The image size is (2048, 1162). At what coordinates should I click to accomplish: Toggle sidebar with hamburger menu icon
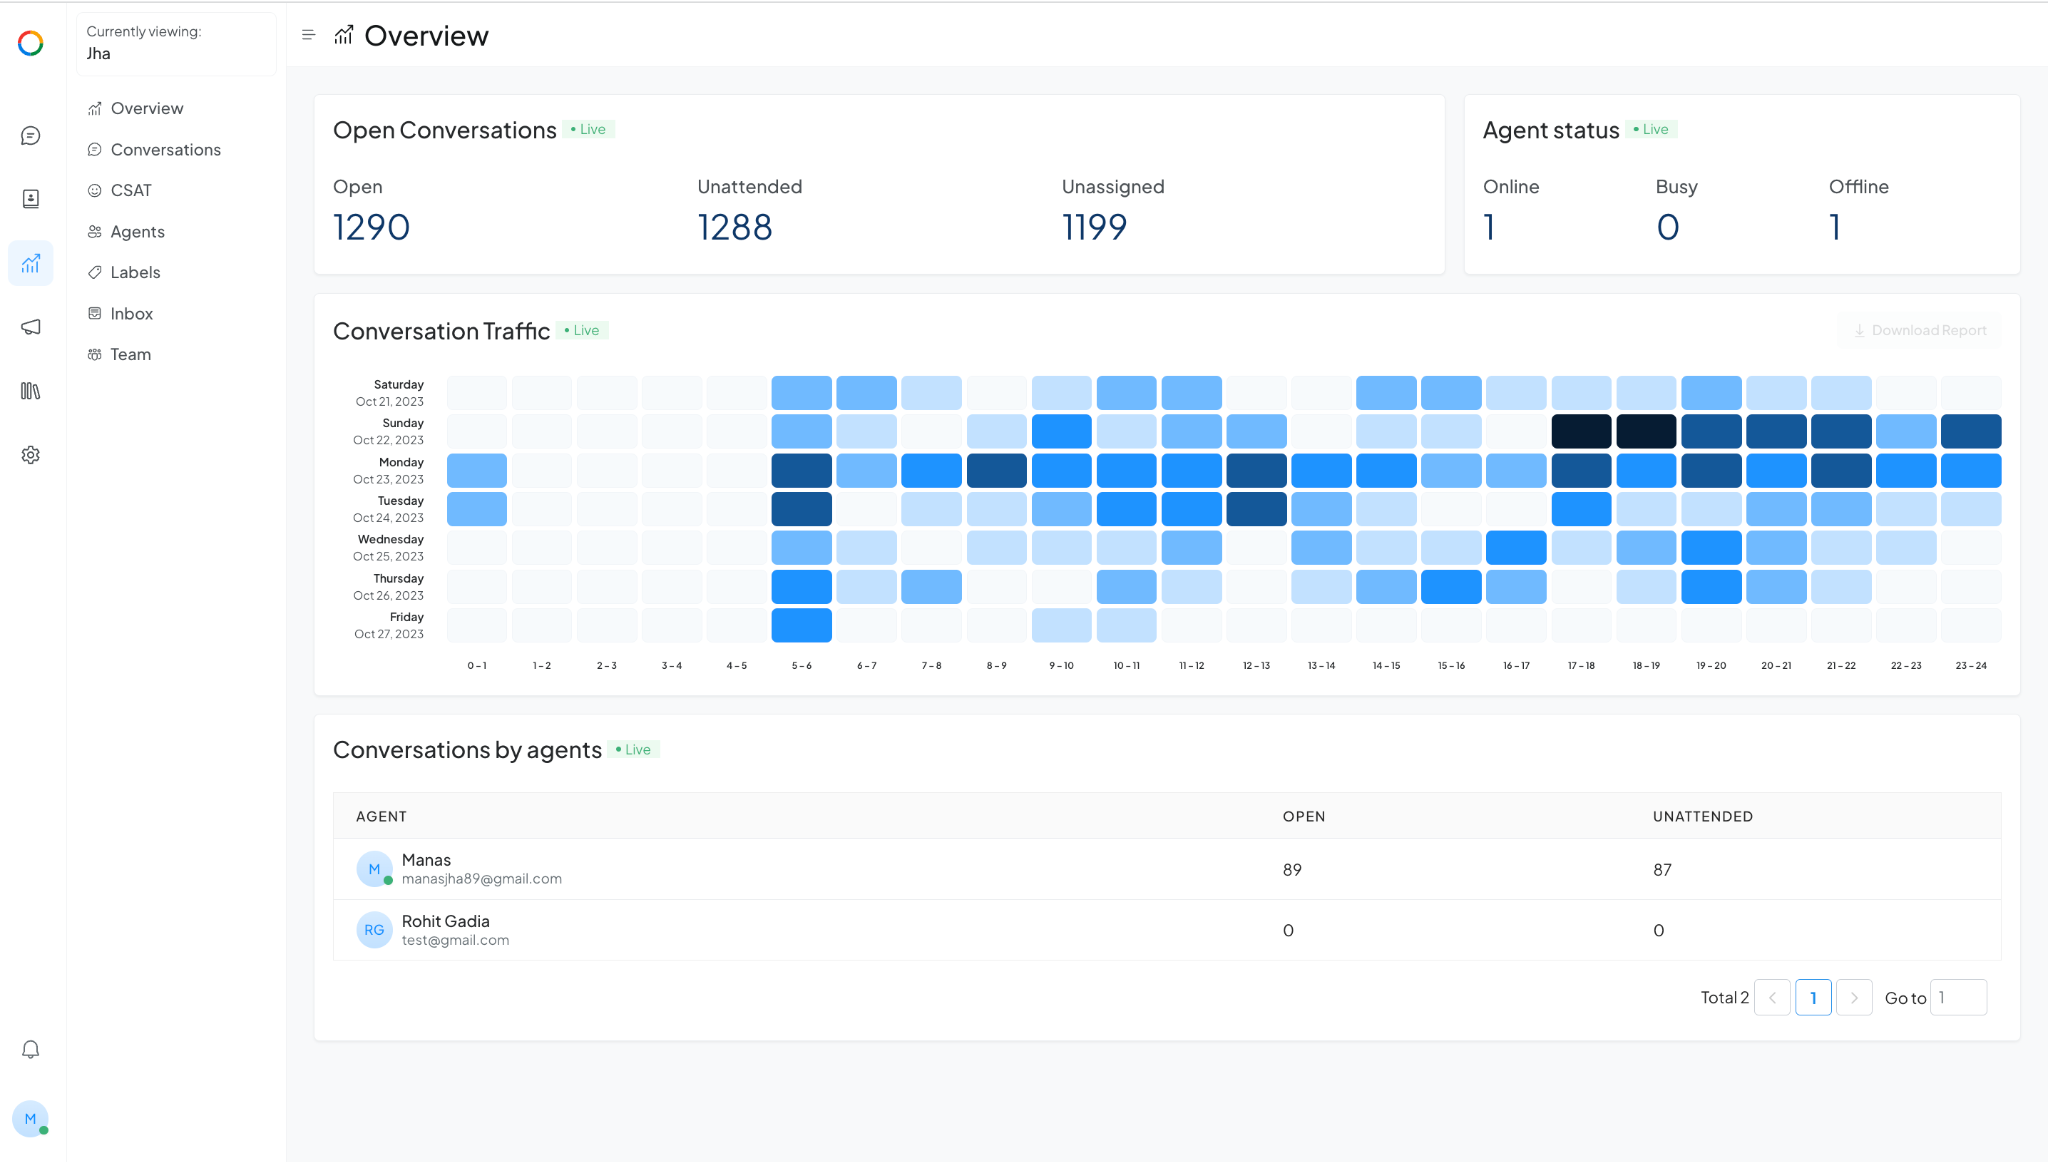click(308, 35)
